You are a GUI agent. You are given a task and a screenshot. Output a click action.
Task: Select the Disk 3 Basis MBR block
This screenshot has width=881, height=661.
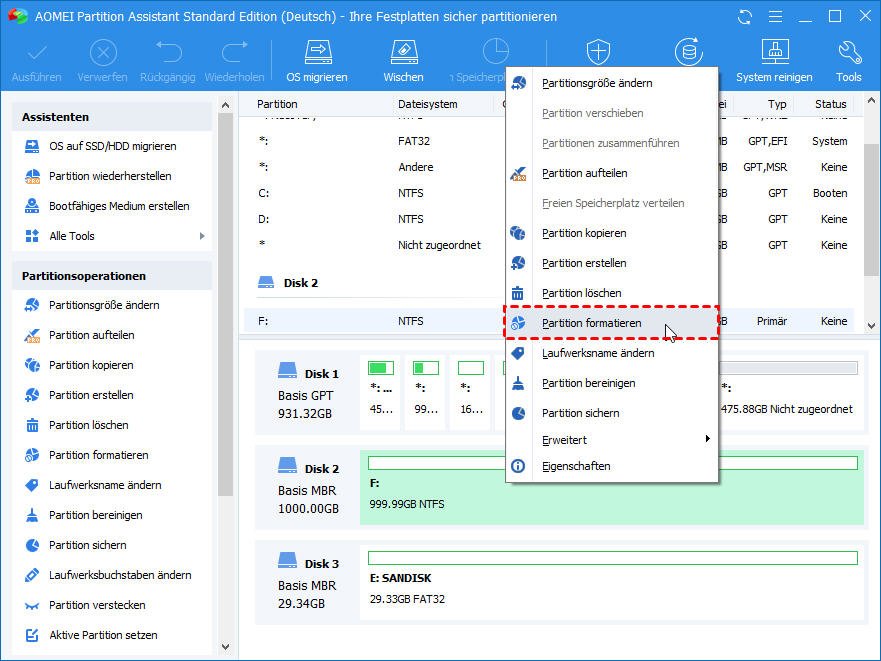308,583
